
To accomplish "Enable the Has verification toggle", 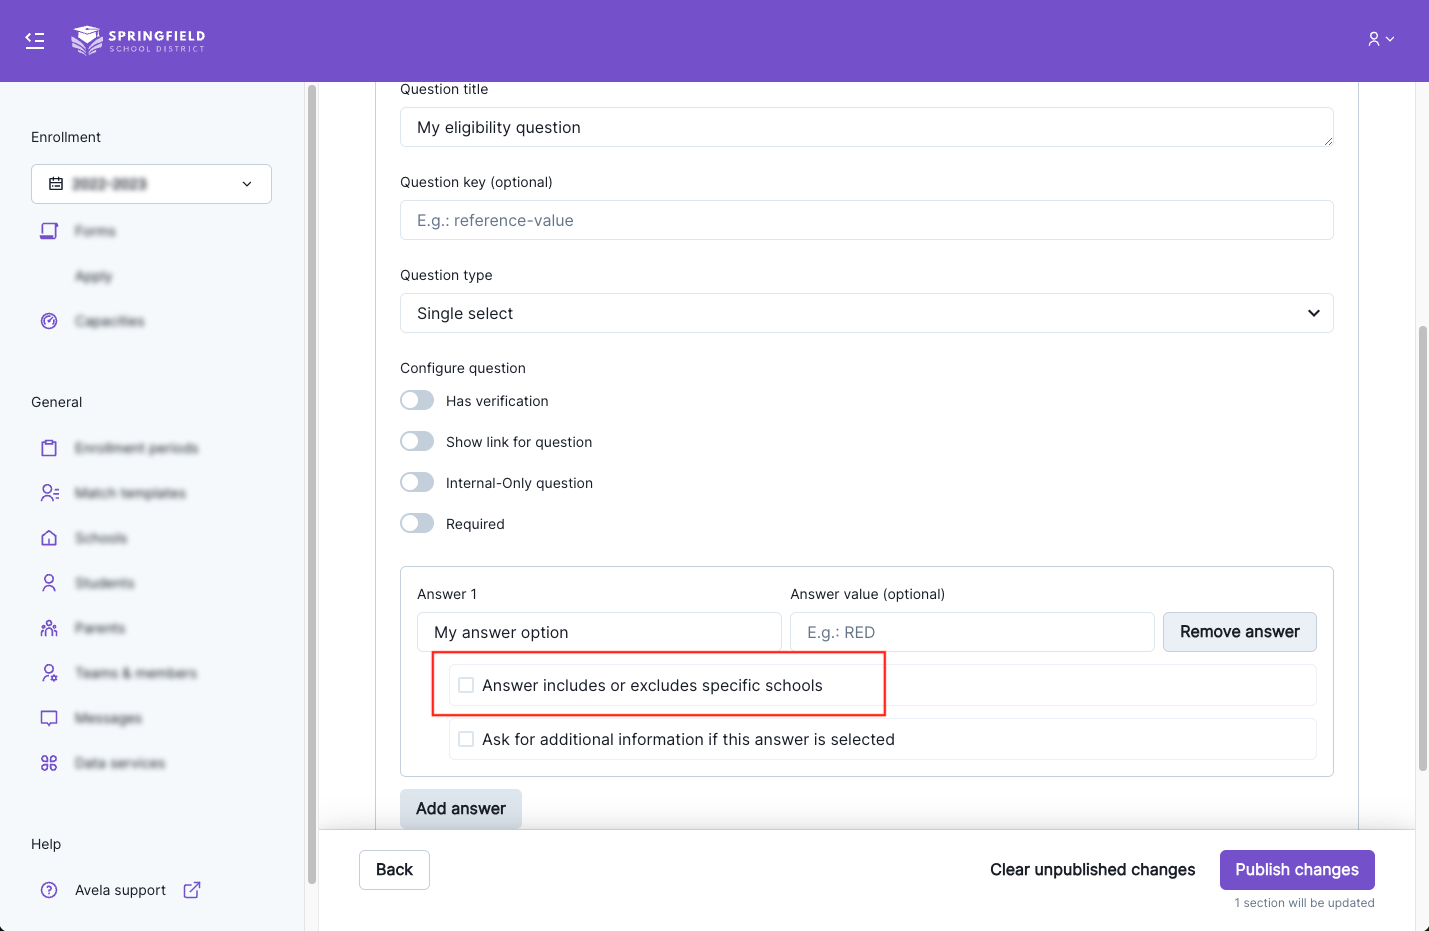I will [x=417, y=401].
